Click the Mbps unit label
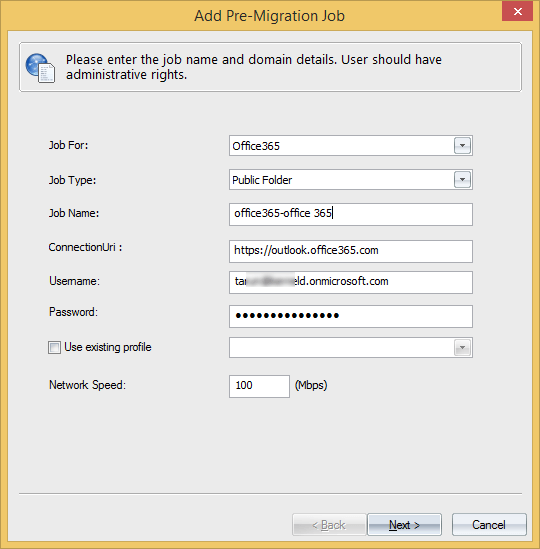 pyautogui.click(x=311, y=385)
